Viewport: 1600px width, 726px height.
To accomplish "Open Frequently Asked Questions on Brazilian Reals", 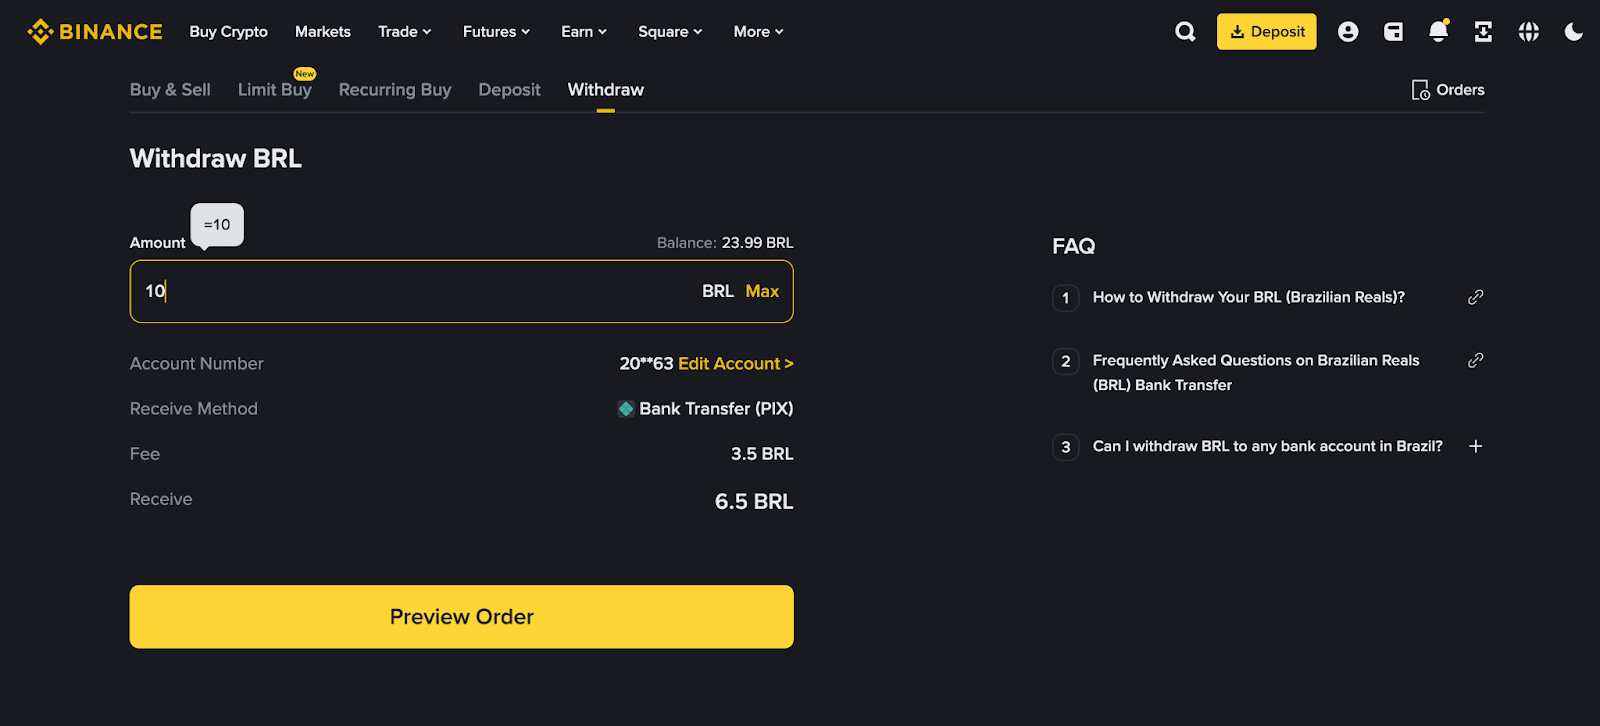I will (1256, 372).
